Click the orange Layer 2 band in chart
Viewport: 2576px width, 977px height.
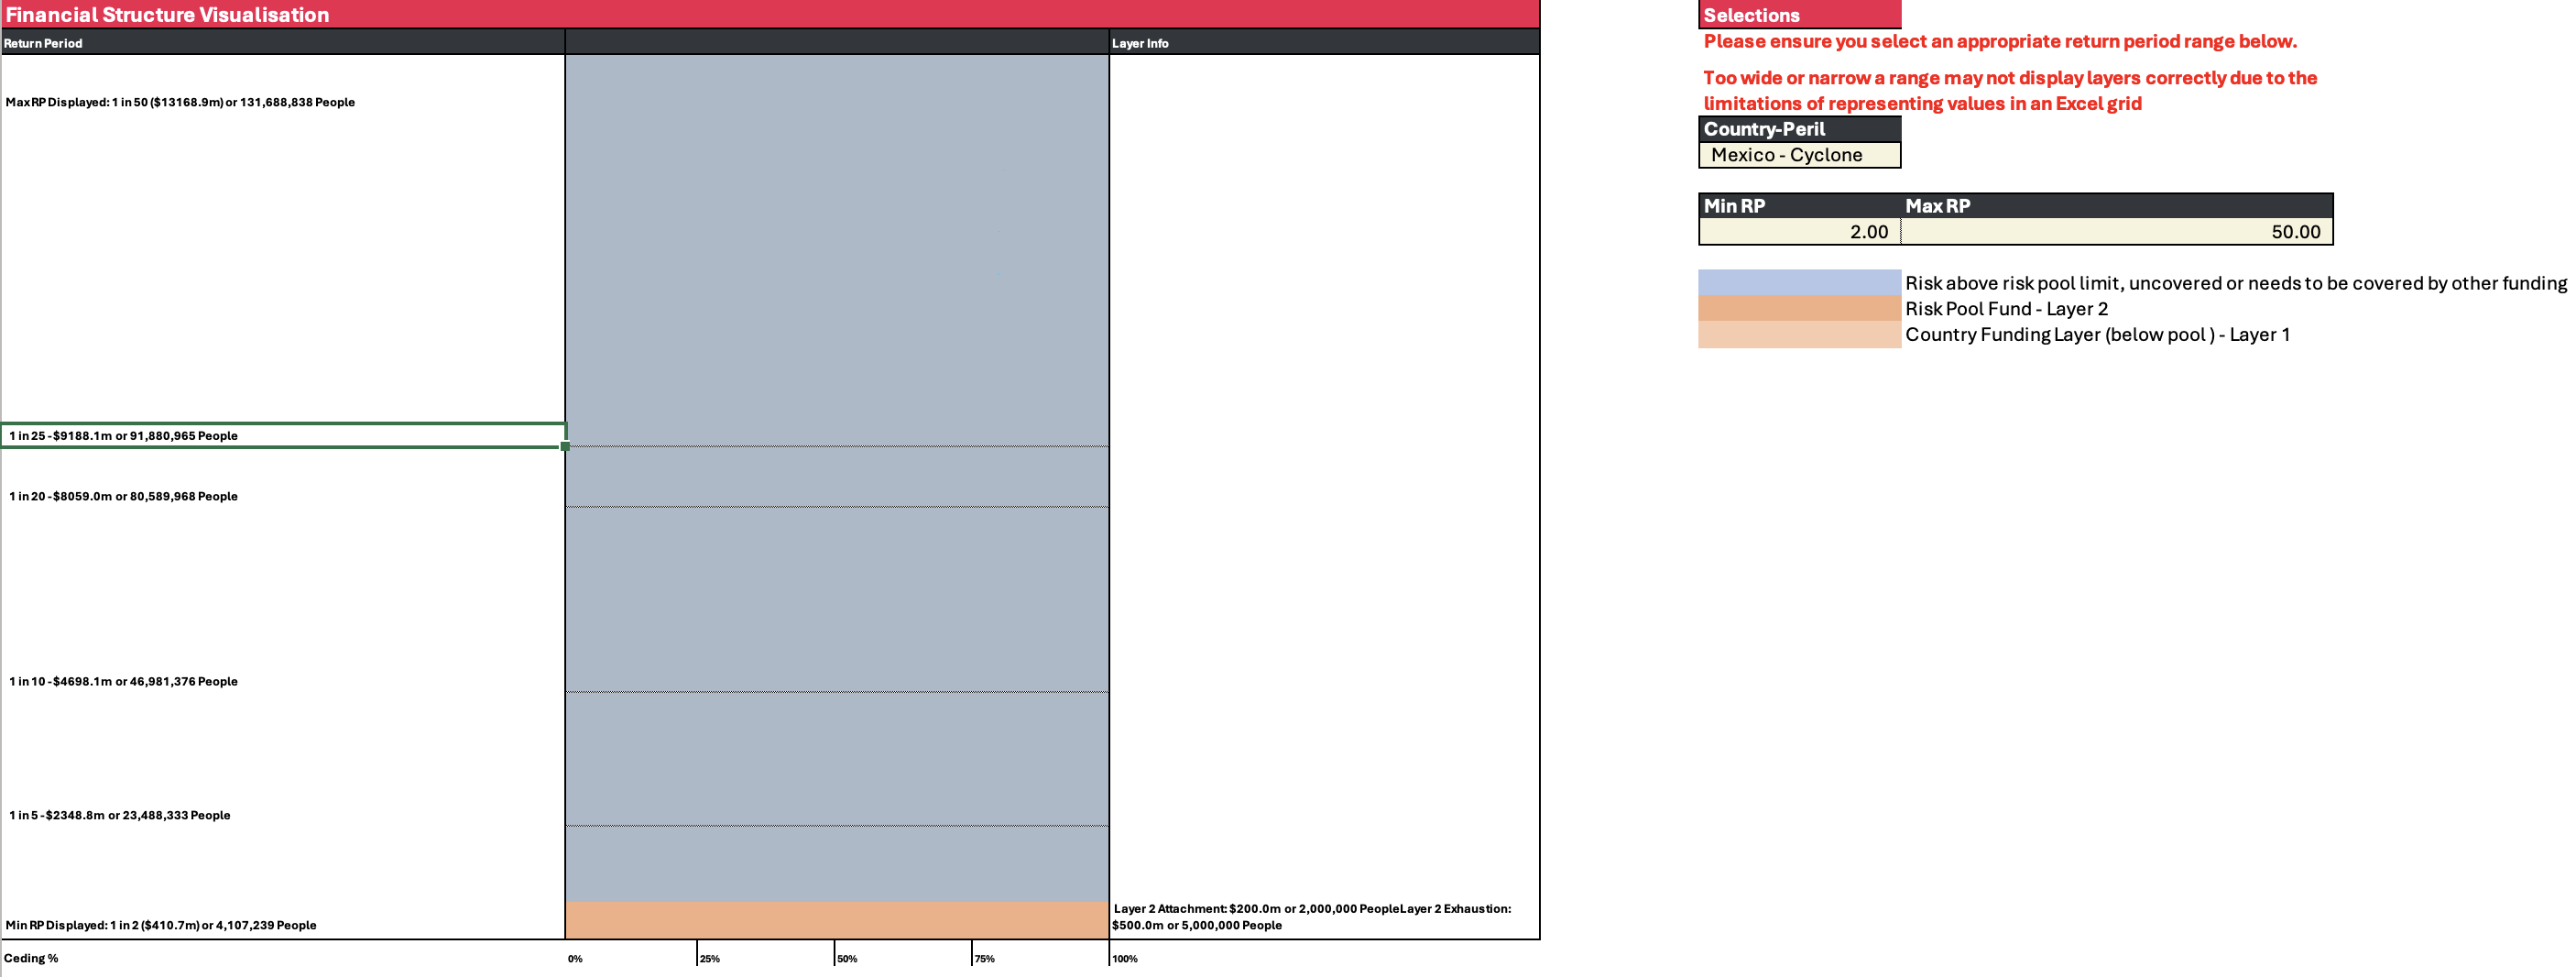tap(836, 920)
